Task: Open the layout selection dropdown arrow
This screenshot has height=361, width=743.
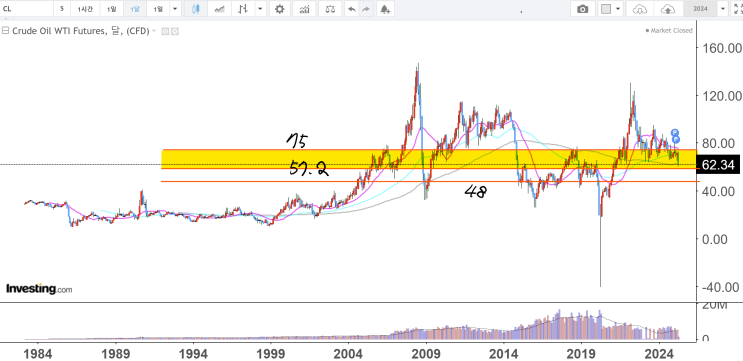Action: point(618,9)
